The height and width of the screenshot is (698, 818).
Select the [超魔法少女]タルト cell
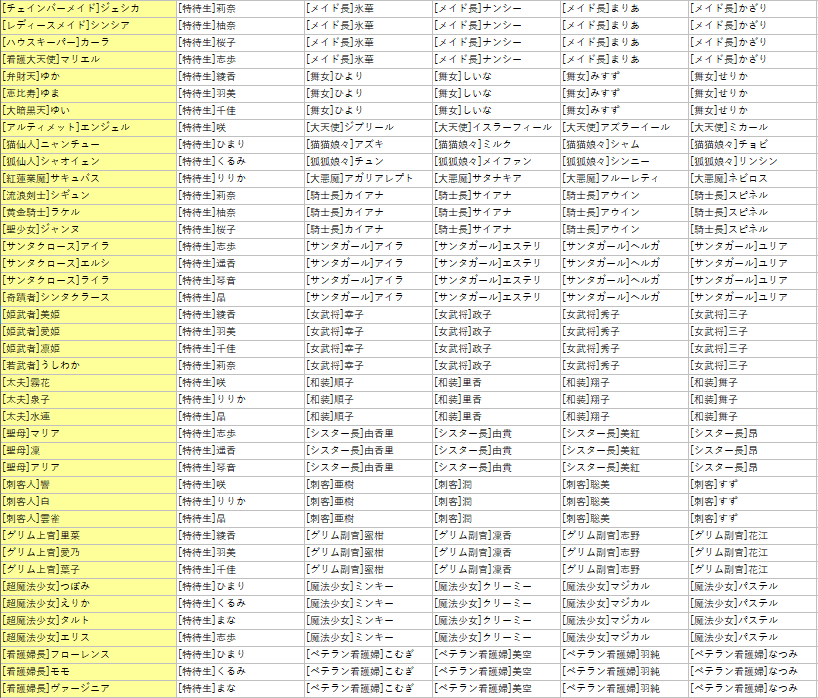tap(87, 620)
